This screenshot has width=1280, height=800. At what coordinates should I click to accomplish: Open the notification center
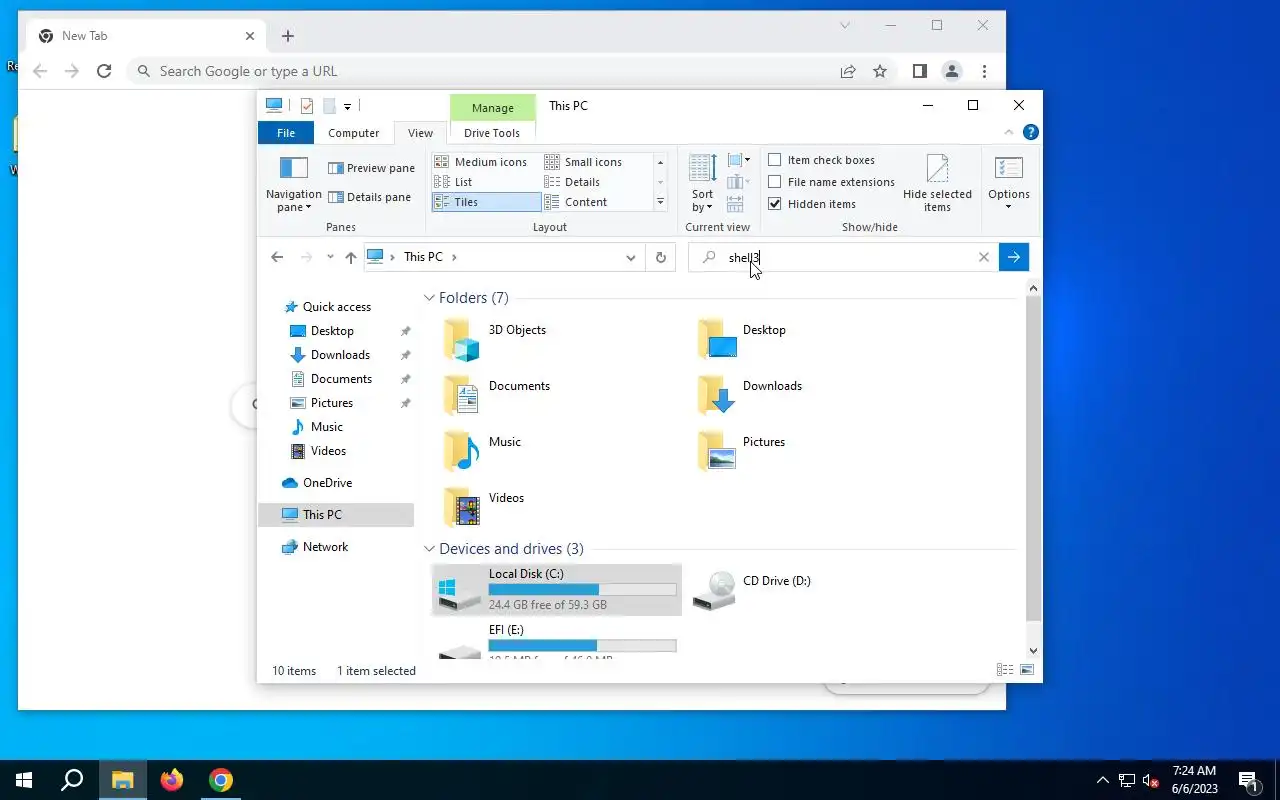click(x=1249, y=780)
